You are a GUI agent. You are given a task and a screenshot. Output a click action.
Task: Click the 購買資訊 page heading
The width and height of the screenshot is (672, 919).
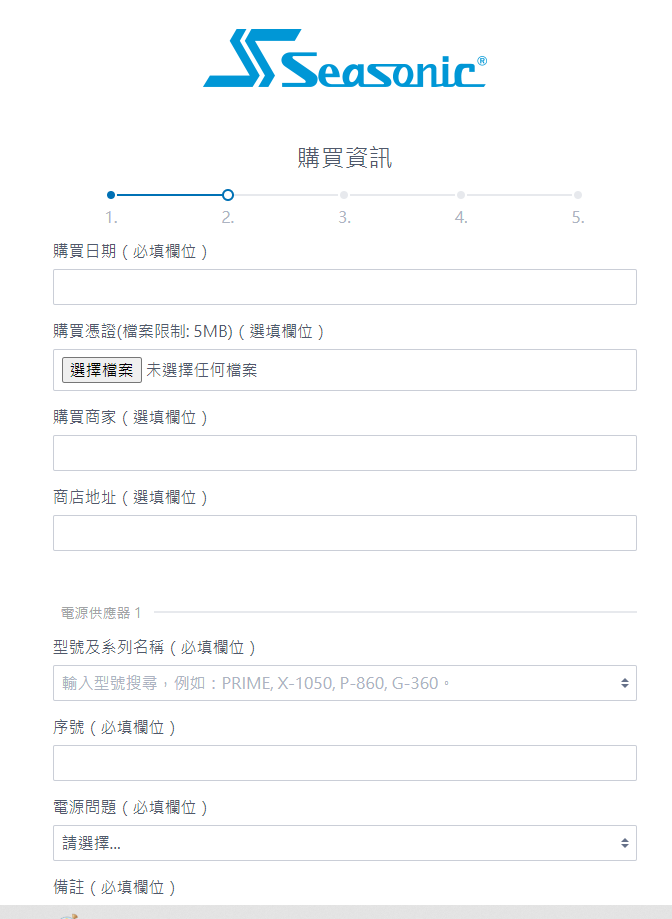pyautogui.click(x=344, y=158)
